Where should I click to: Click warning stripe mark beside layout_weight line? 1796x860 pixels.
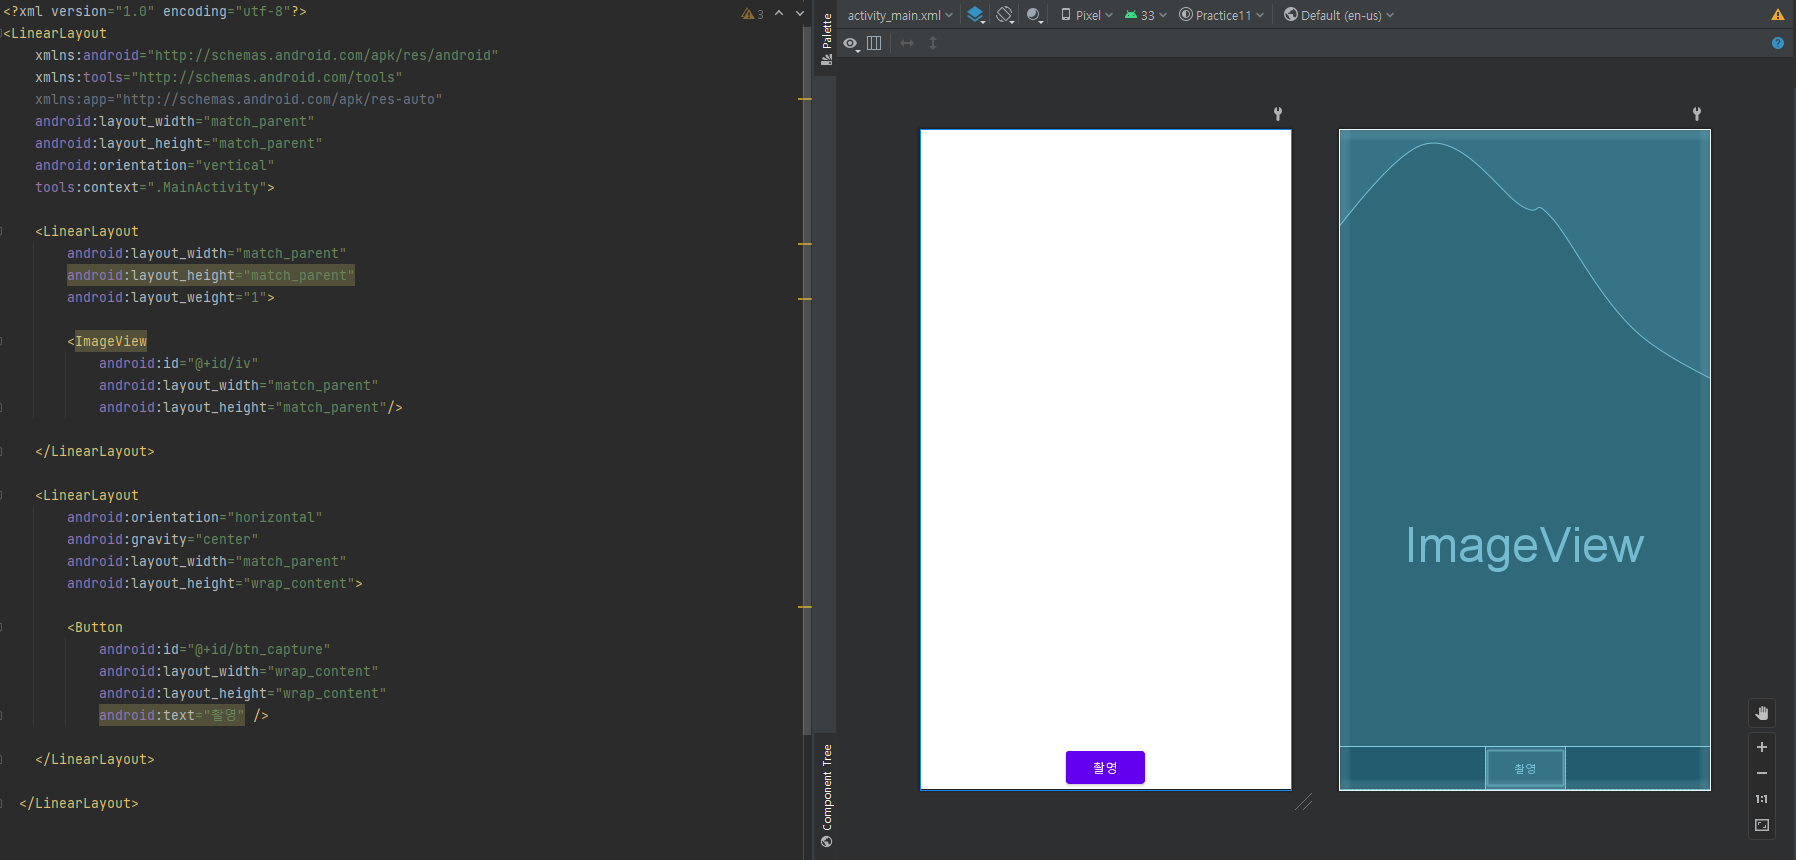(x=805, y=299)
